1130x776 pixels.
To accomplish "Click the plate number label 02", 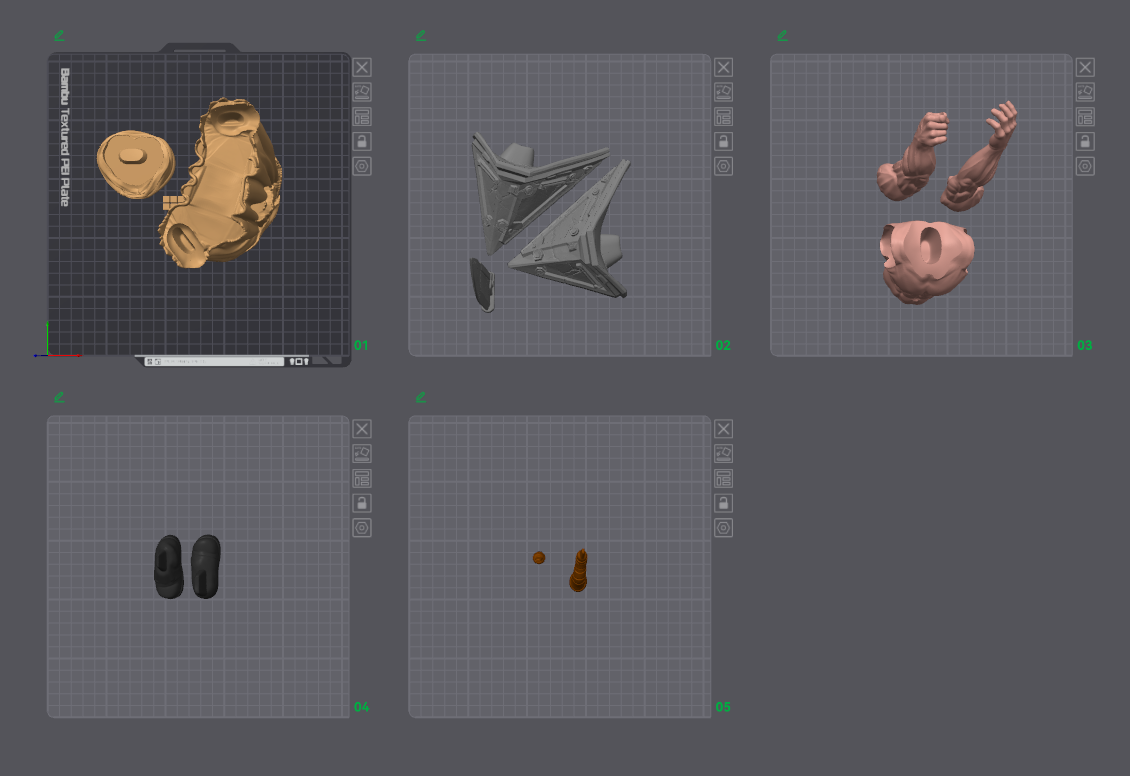I will coord(723,345).
